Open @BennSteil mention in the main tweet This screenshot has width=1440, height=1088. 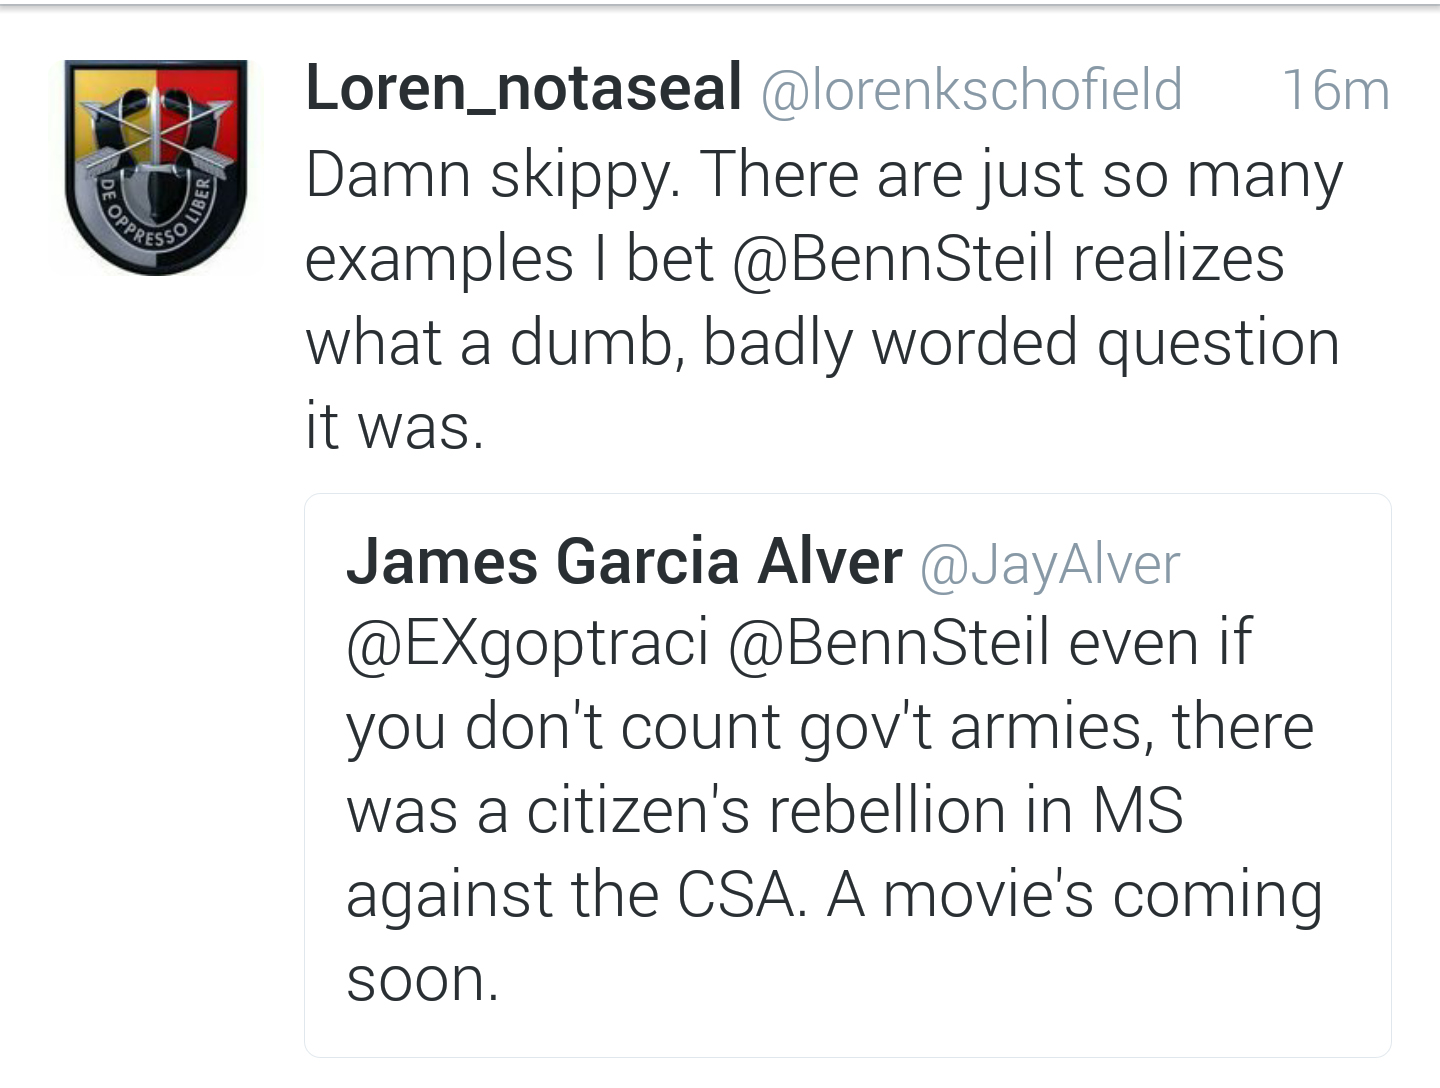[893, 259]
